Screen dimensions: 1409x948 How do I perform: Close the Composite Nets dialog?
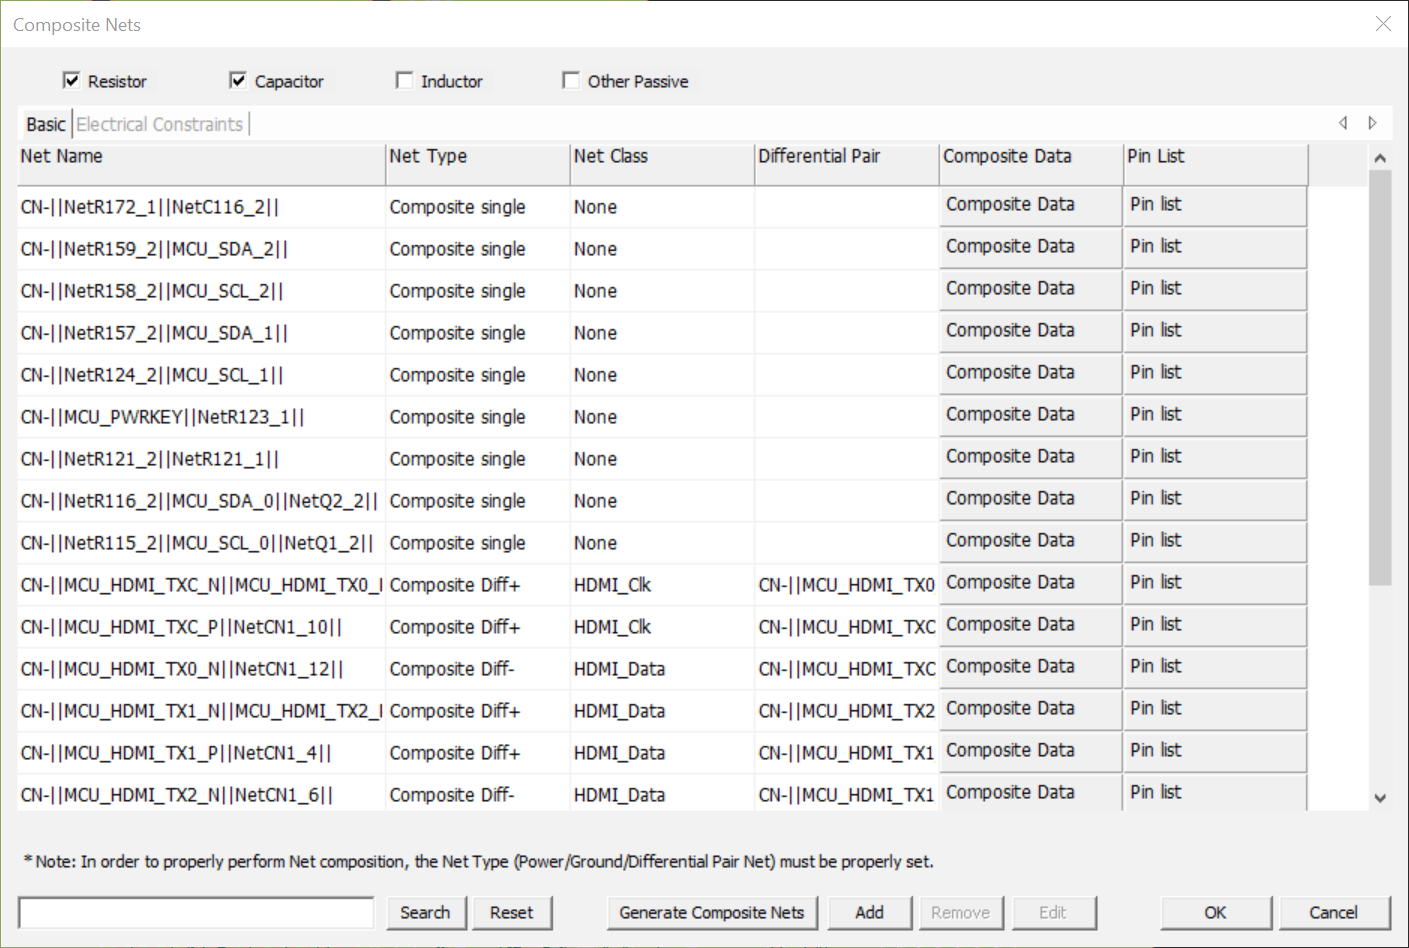click(1383, 24)
